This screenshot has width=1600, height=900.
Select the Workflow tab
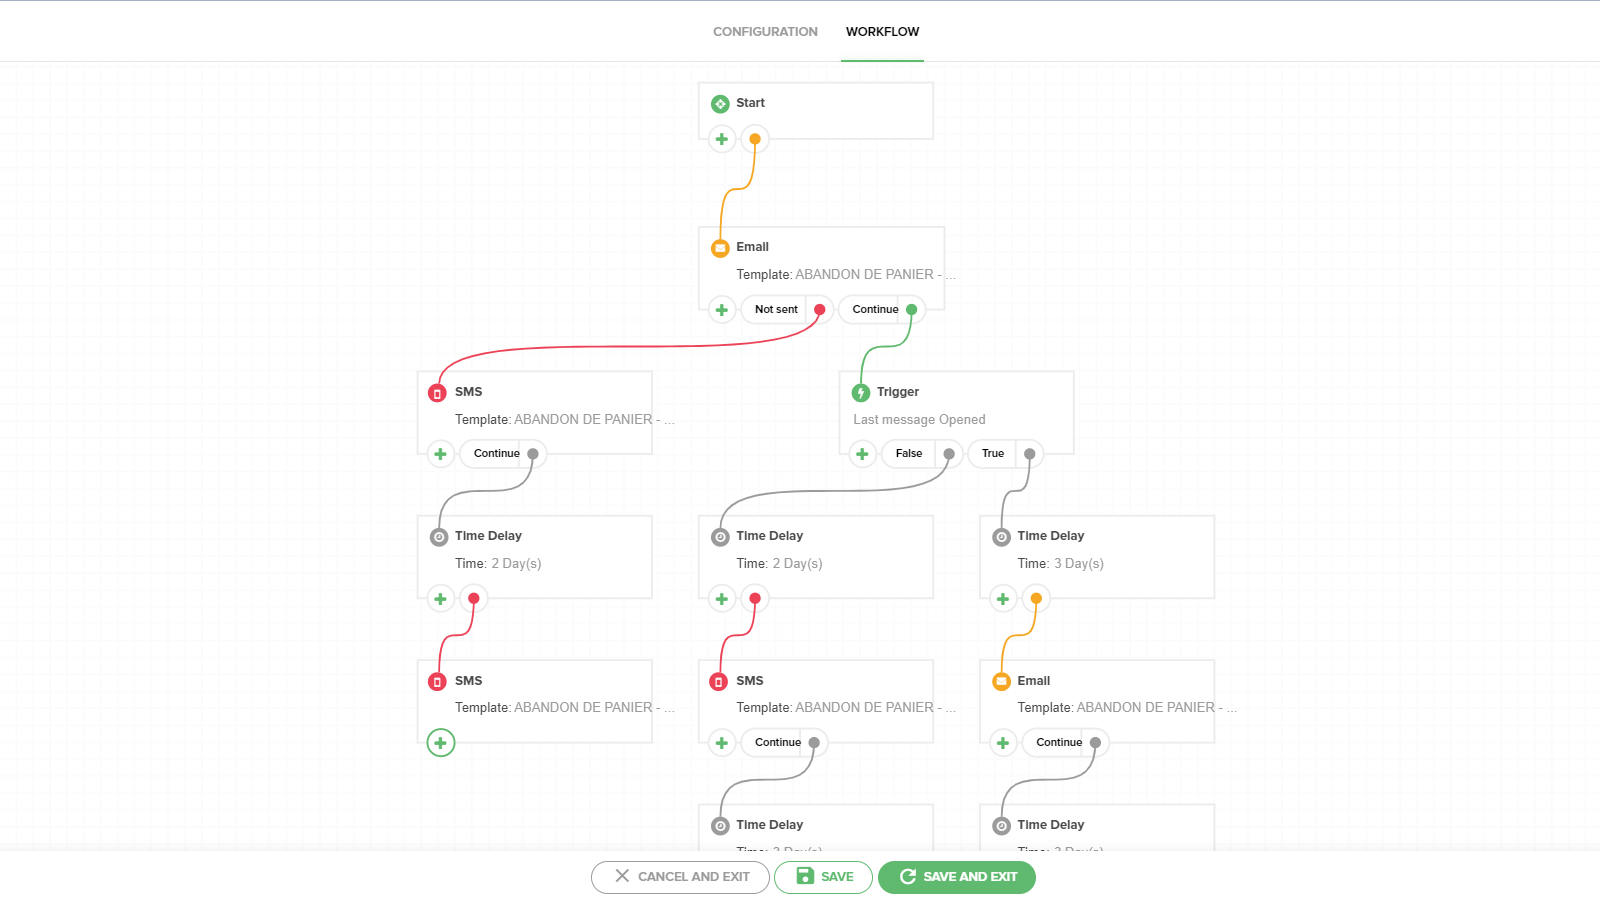tap(882, 32)
